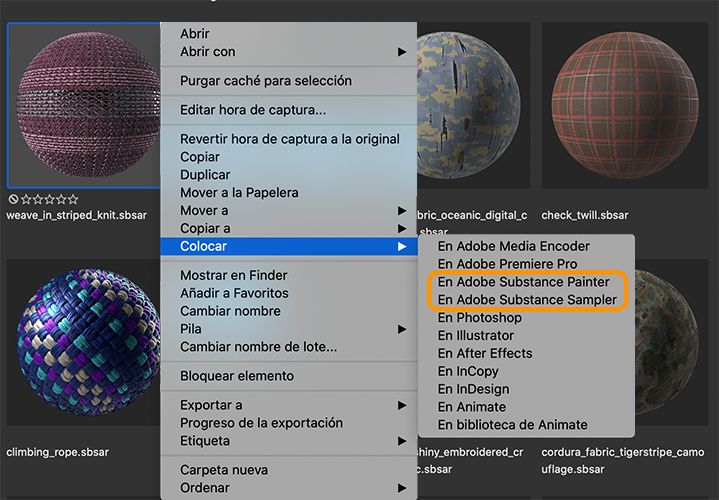This screenshot has width=719, height=500.
Task: Select the cordura tigerstripe camouflage thumbnail
Action: point(672,342)
